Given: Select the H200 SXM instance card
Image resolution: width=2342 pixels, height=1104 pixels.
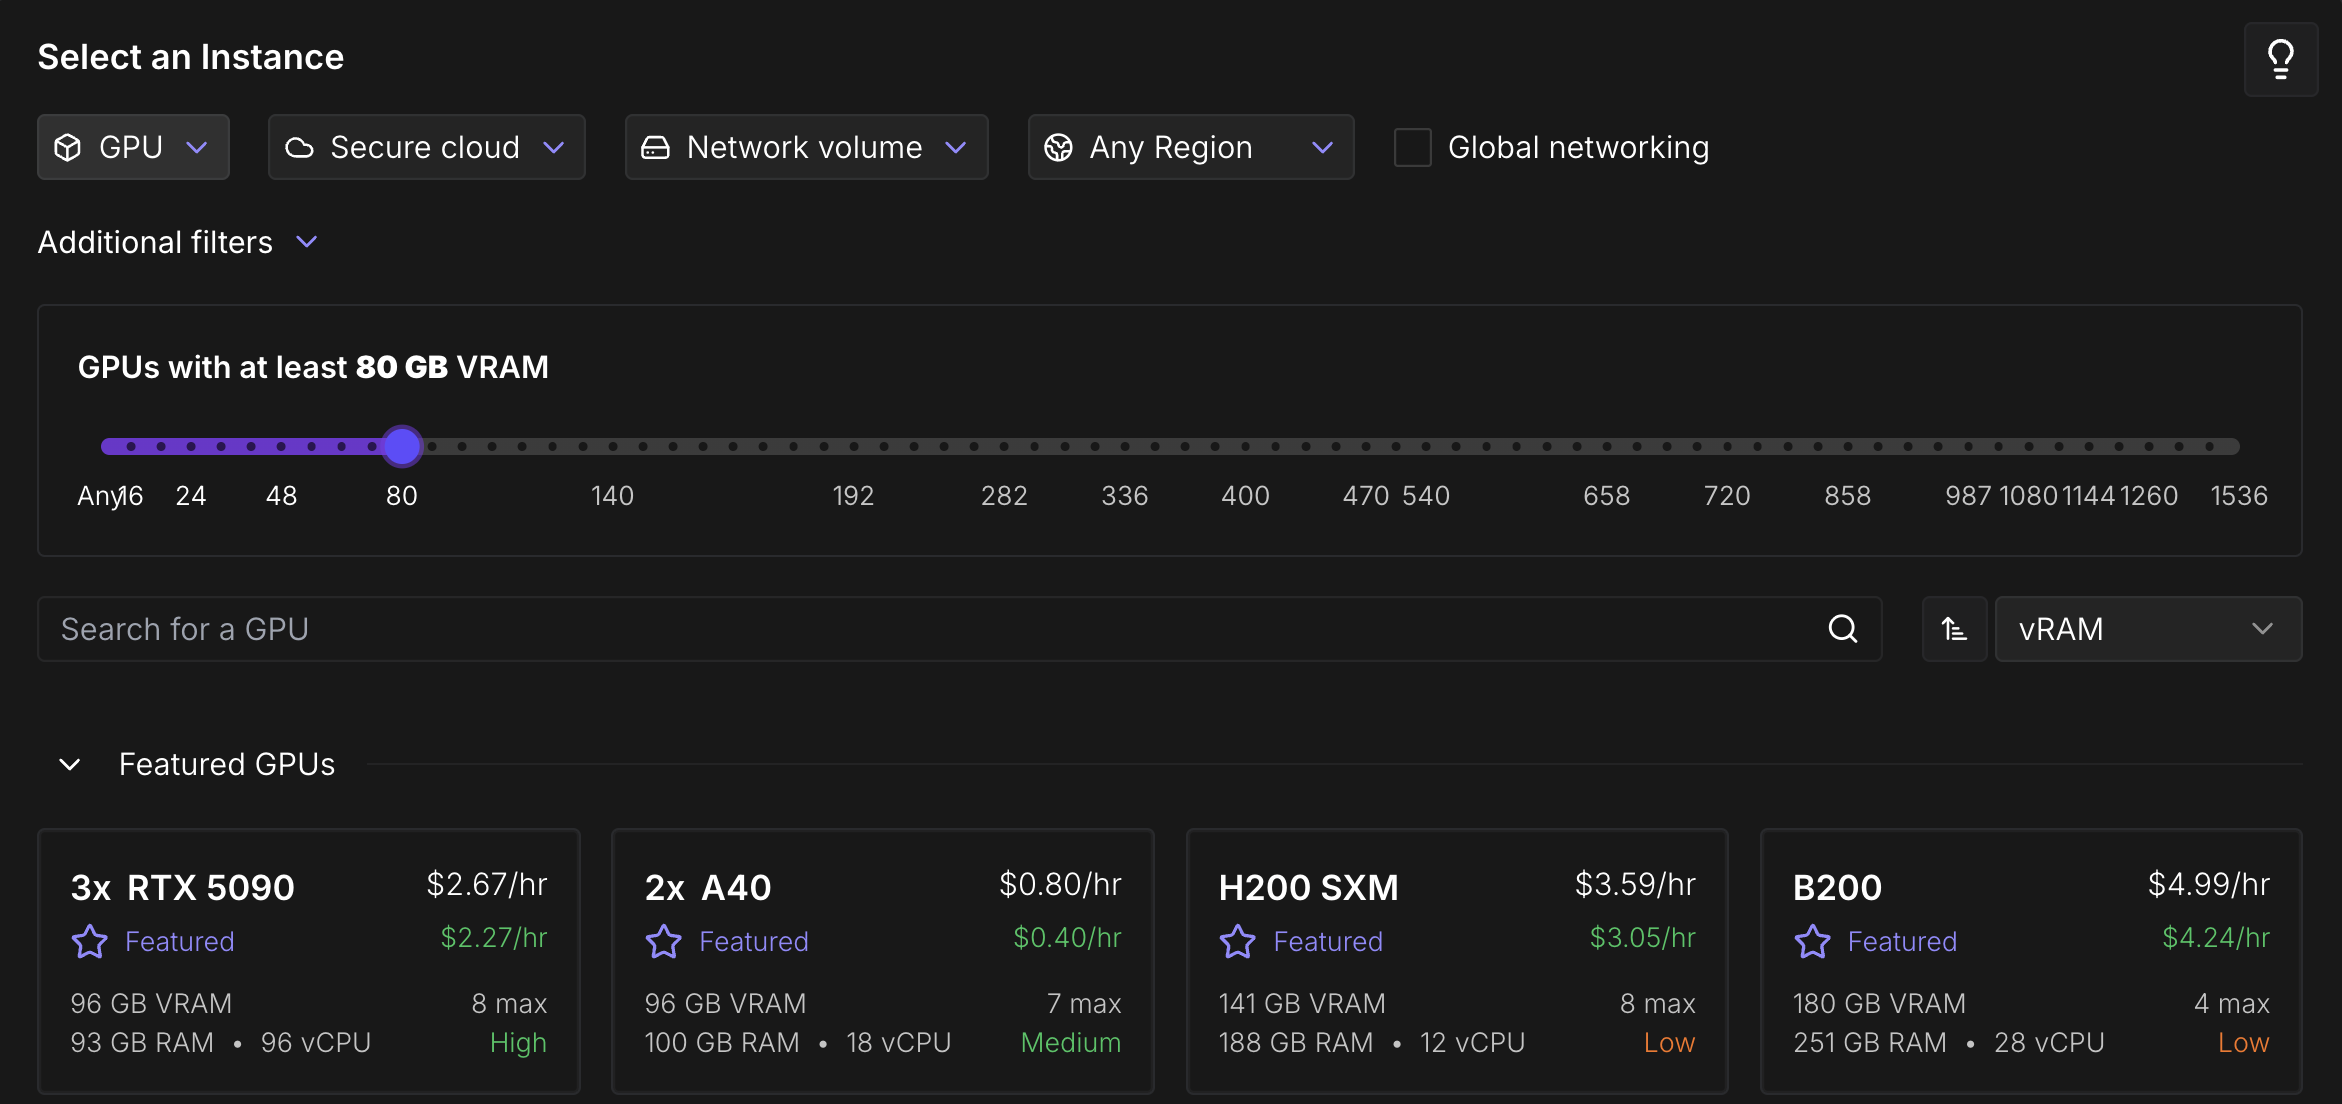Looking at the screenshot, I should pos(1456,960).
